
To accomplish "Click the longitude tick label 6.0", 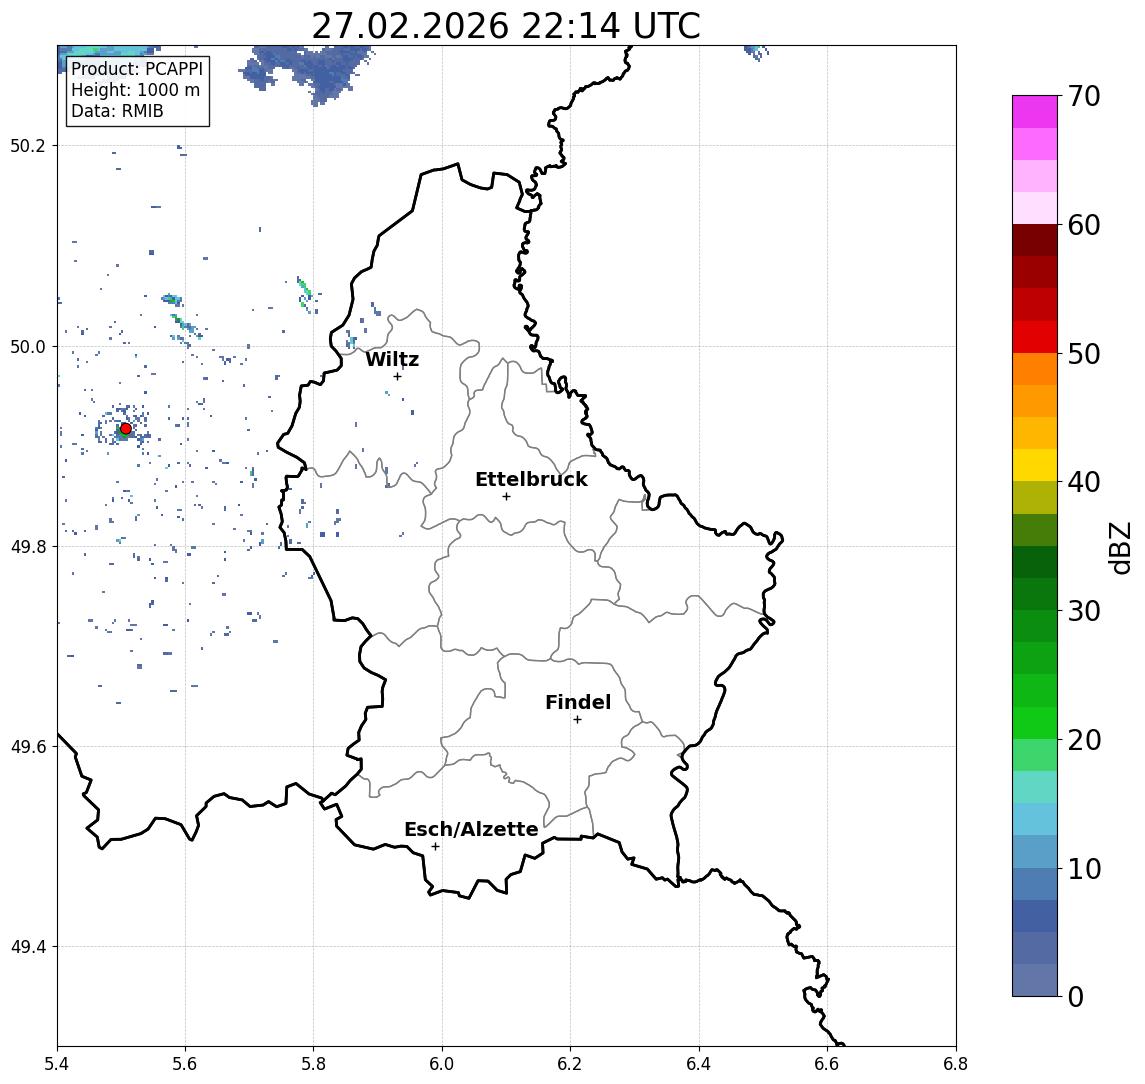I will (x=442, y=1064).
